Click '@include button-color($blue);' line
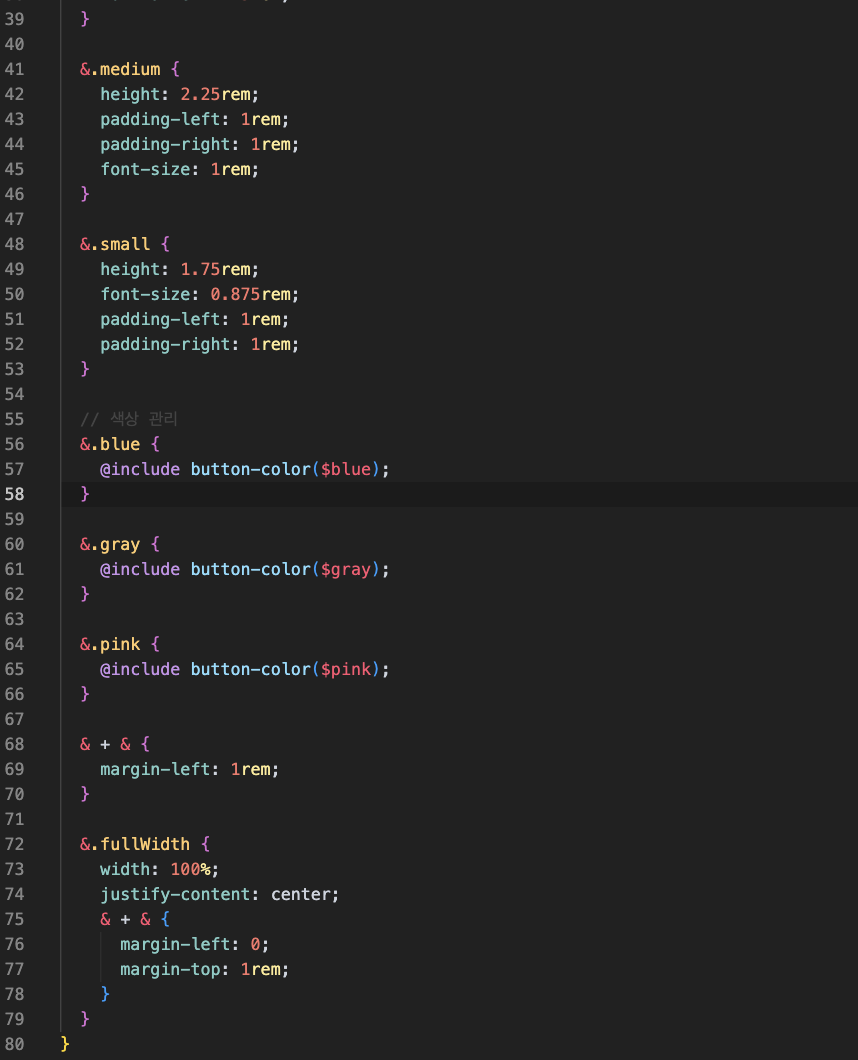 pyautogui.click(x=245, y=469)
